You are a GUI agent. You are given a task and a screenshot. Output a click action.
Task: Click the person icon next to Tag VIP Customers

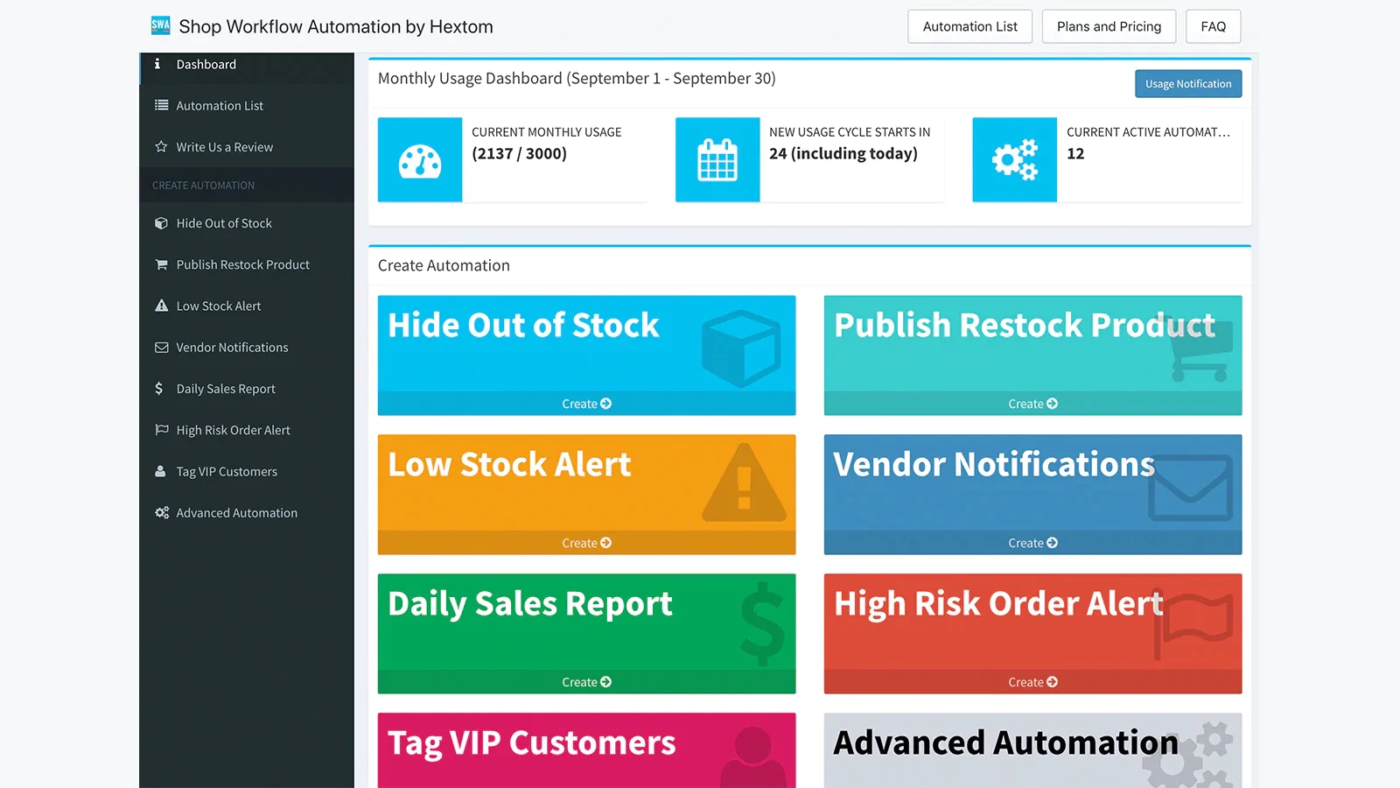(160, 471)
